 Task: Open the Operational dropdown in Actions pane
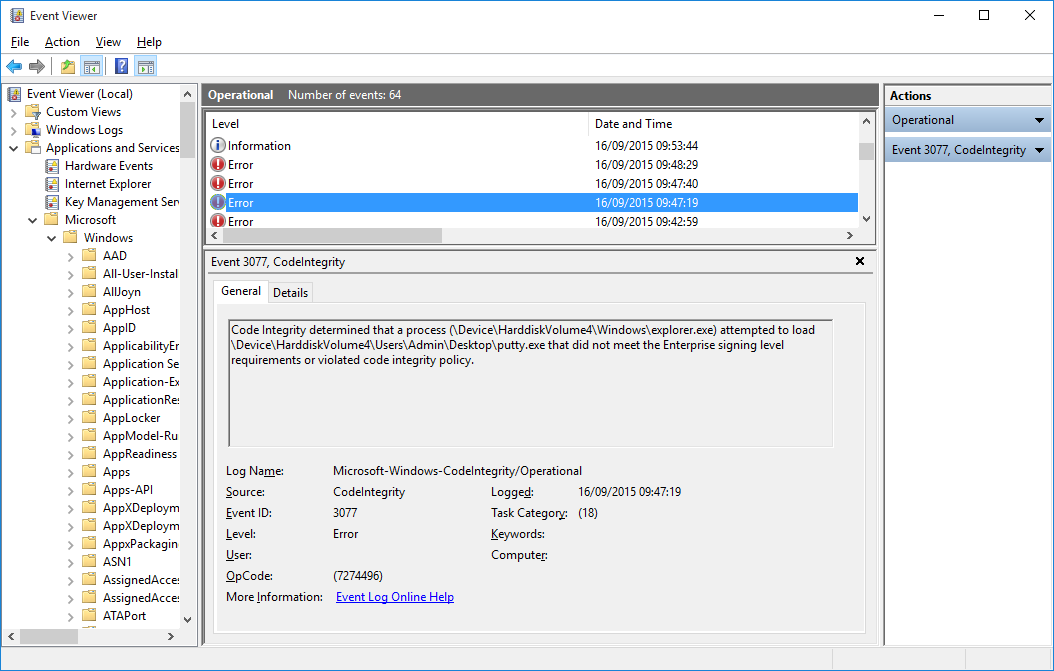coord(1037,119)
